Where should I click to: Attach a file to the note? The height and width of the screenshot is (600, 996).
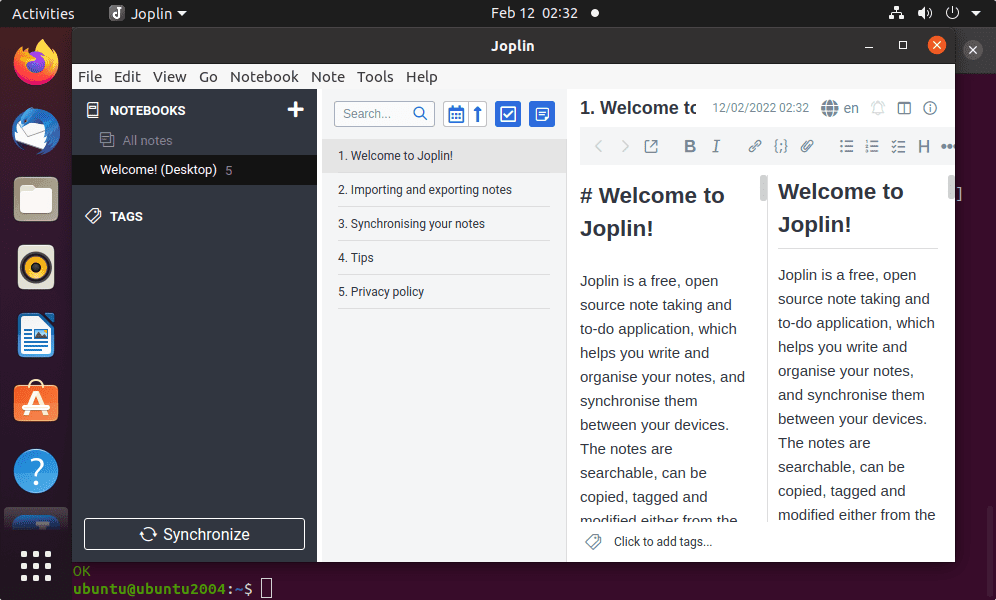807,146
